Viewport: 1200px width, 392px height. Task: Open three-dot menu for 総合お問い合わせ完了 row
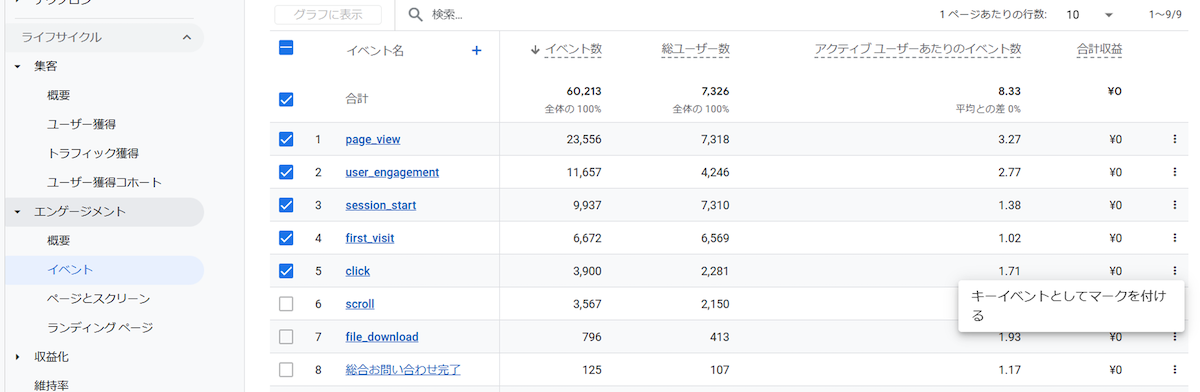coord(1174,370)
